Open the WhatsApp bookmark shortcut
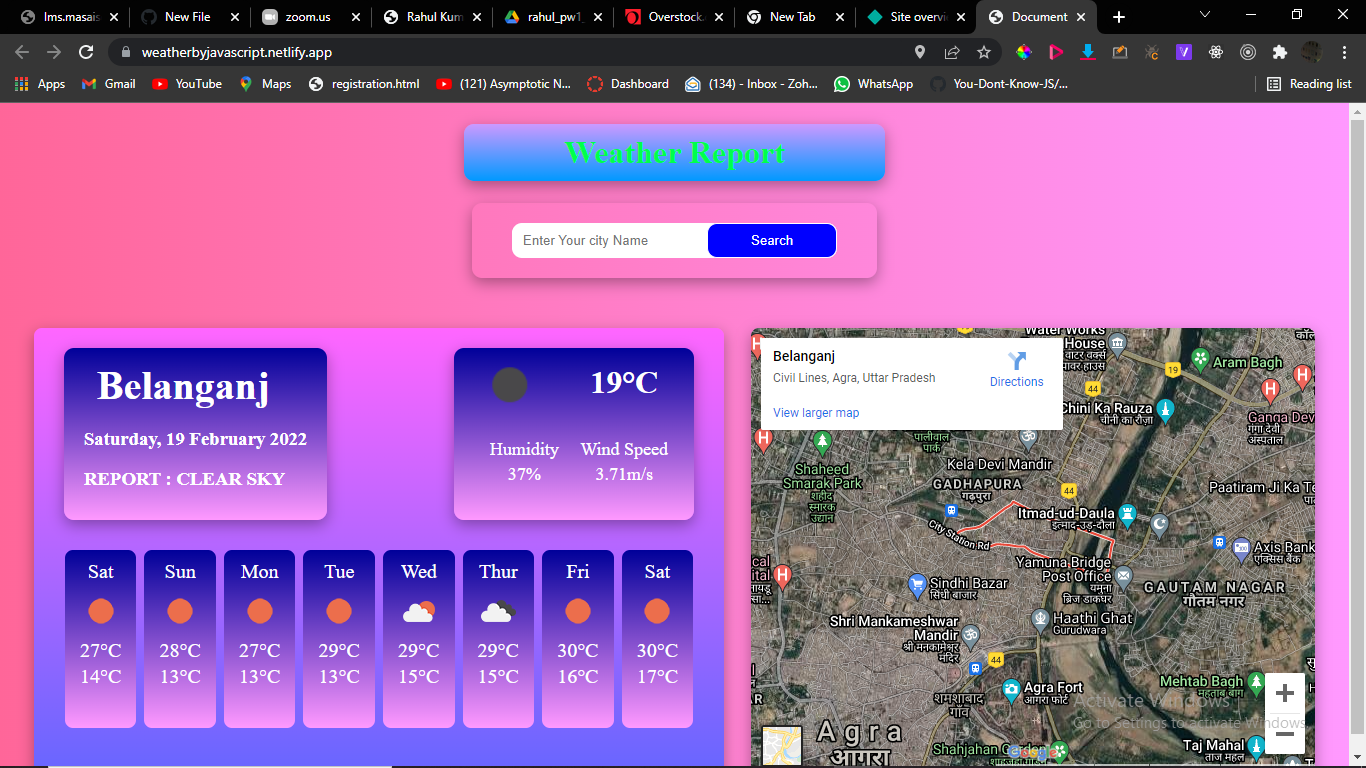 (x=873, y=84)
